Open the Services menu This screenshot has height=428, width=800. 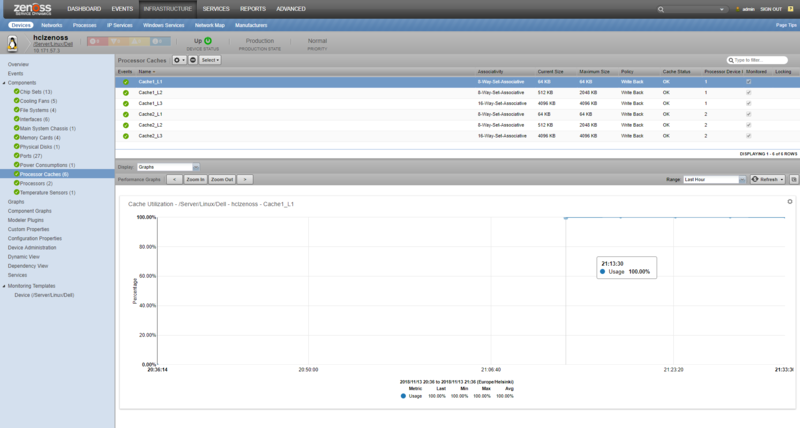click(216, 9)
